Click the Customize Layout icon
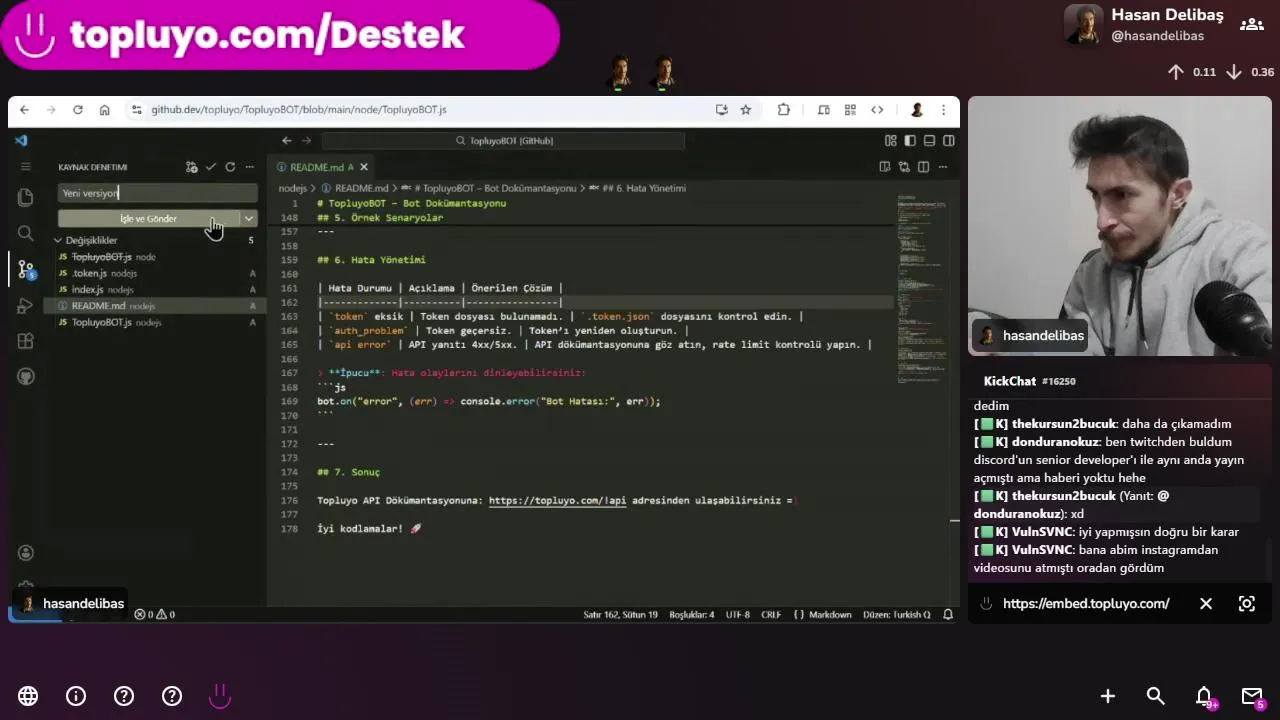This screenshot has width=1280, height=720. pos(890,141)
